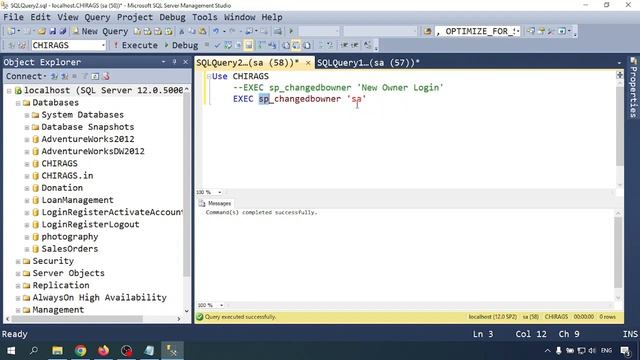Viewport: 640px width, 360px height.
Task: Click Display Estimated Execution Plan icon
Action: [228, 45]
